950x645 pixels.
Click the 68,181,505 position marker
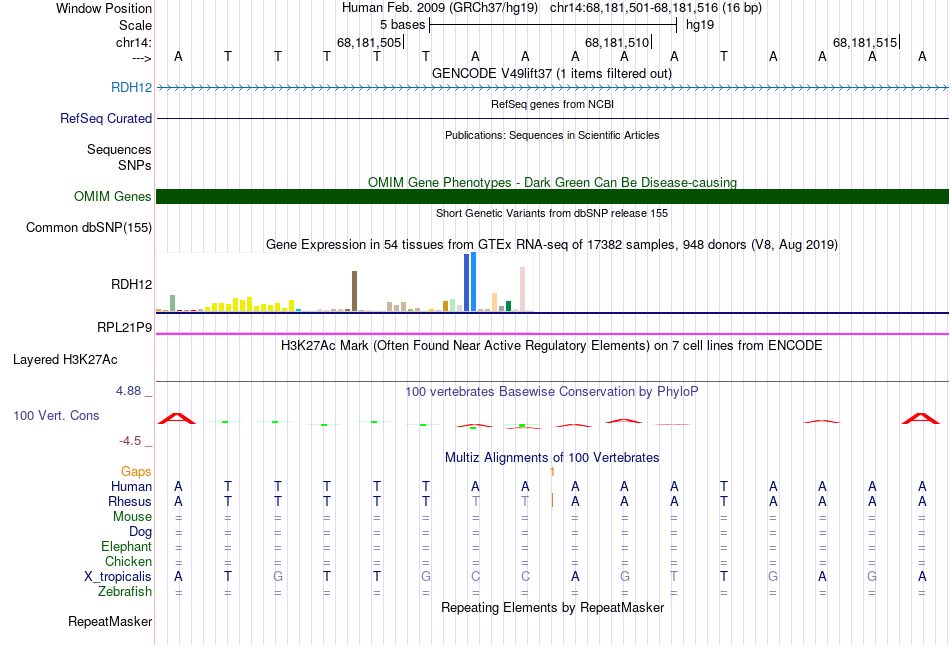coord(370,42)
